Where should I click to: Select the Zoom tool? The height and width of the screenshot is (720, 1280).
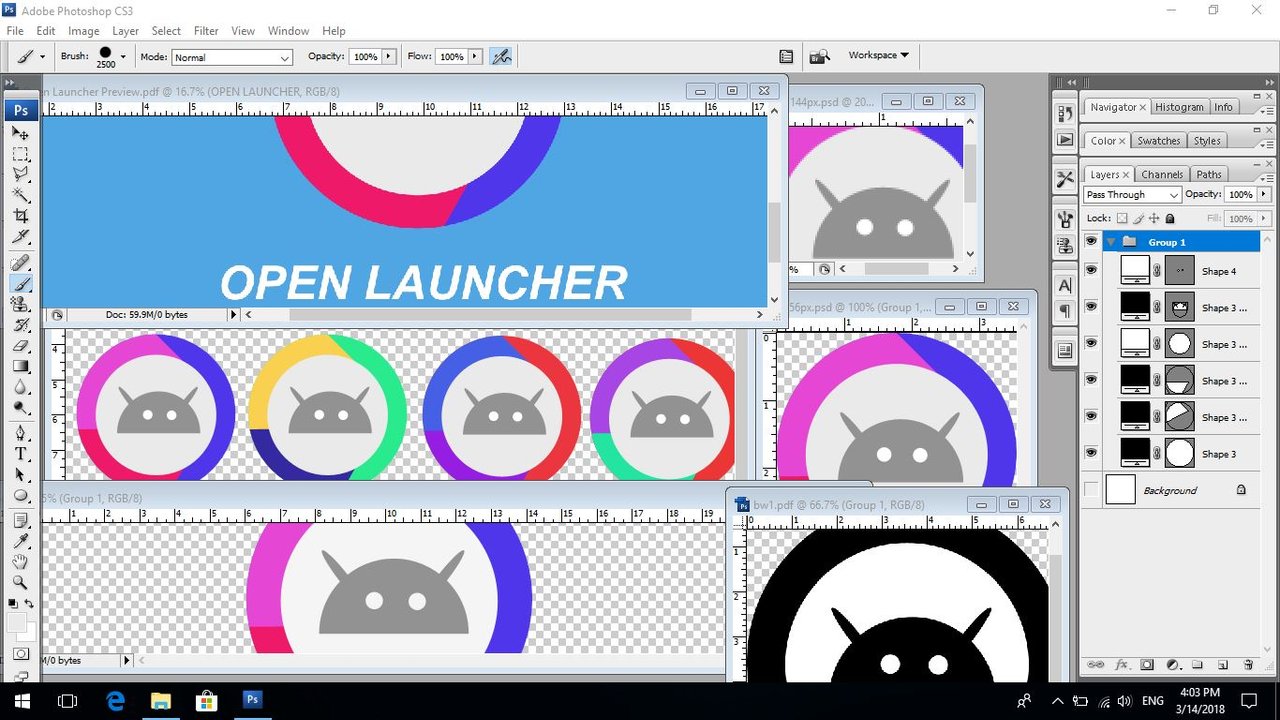click(21, 582)
